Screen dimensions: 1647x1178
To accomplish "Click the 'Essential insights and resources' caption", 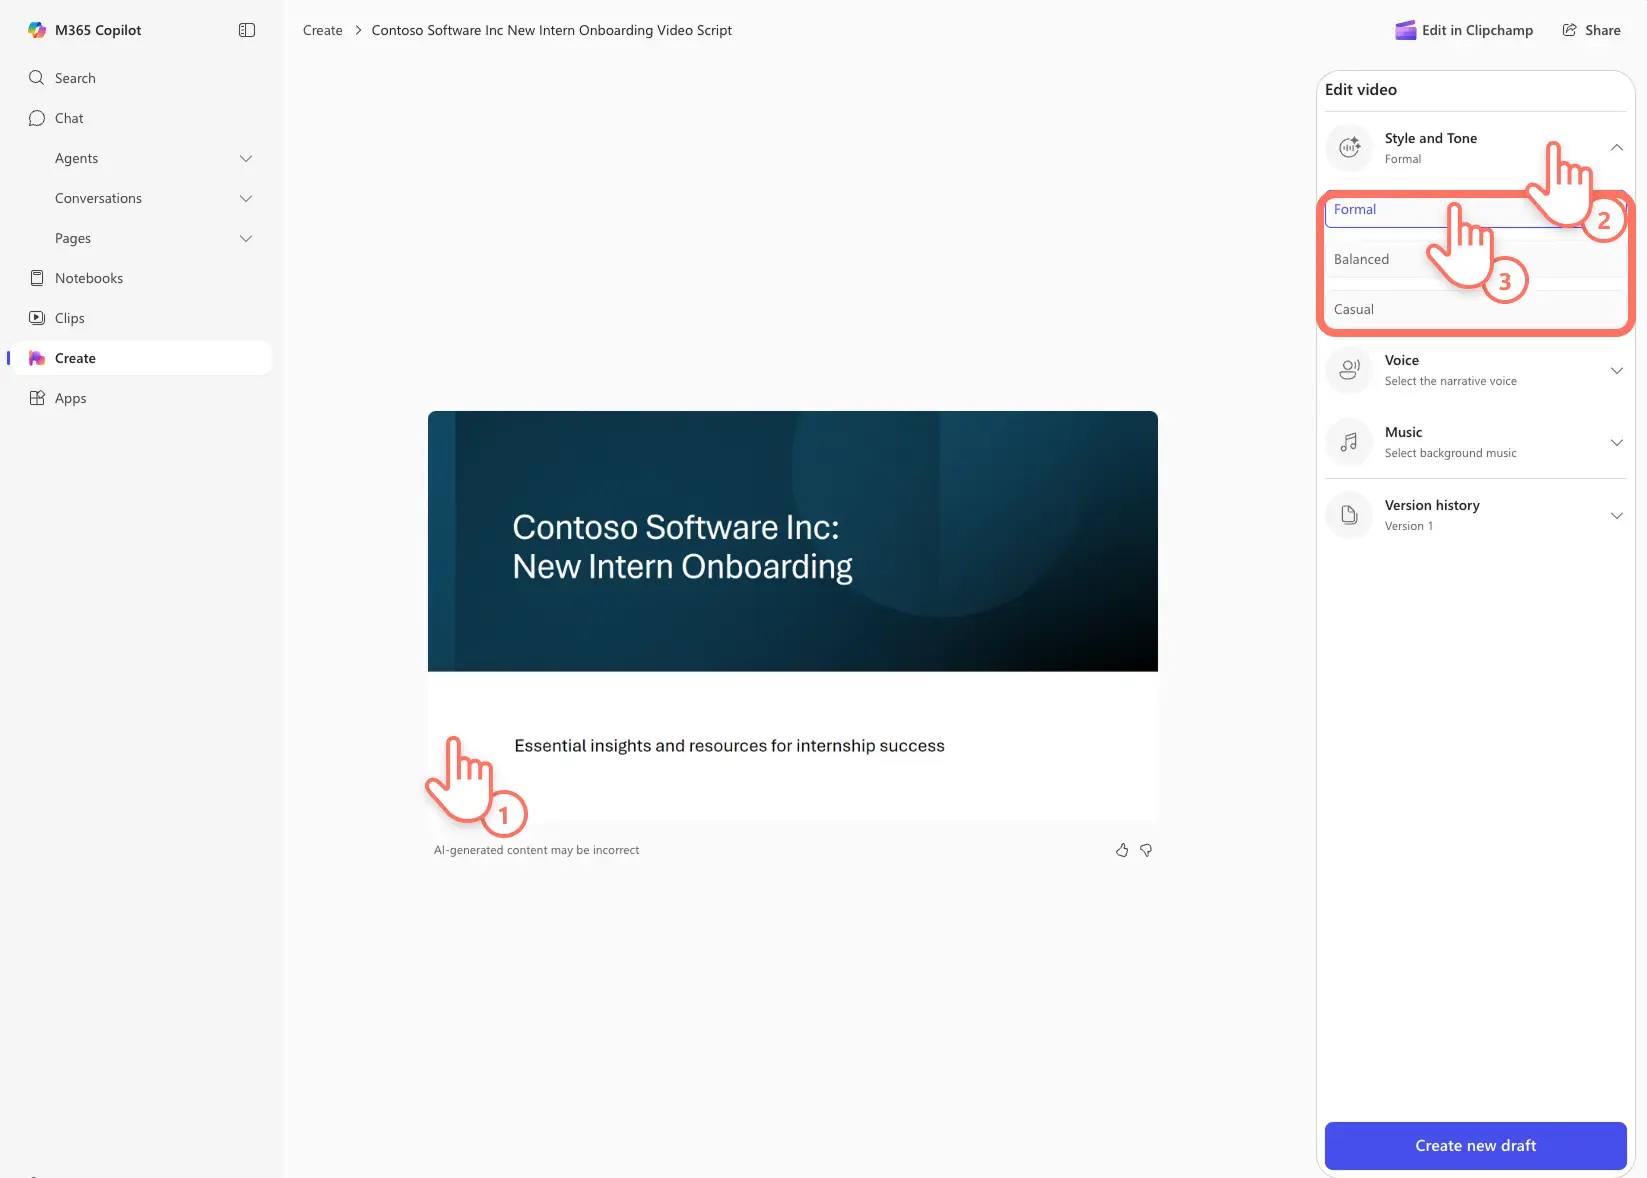I will [x=729, y=746].
